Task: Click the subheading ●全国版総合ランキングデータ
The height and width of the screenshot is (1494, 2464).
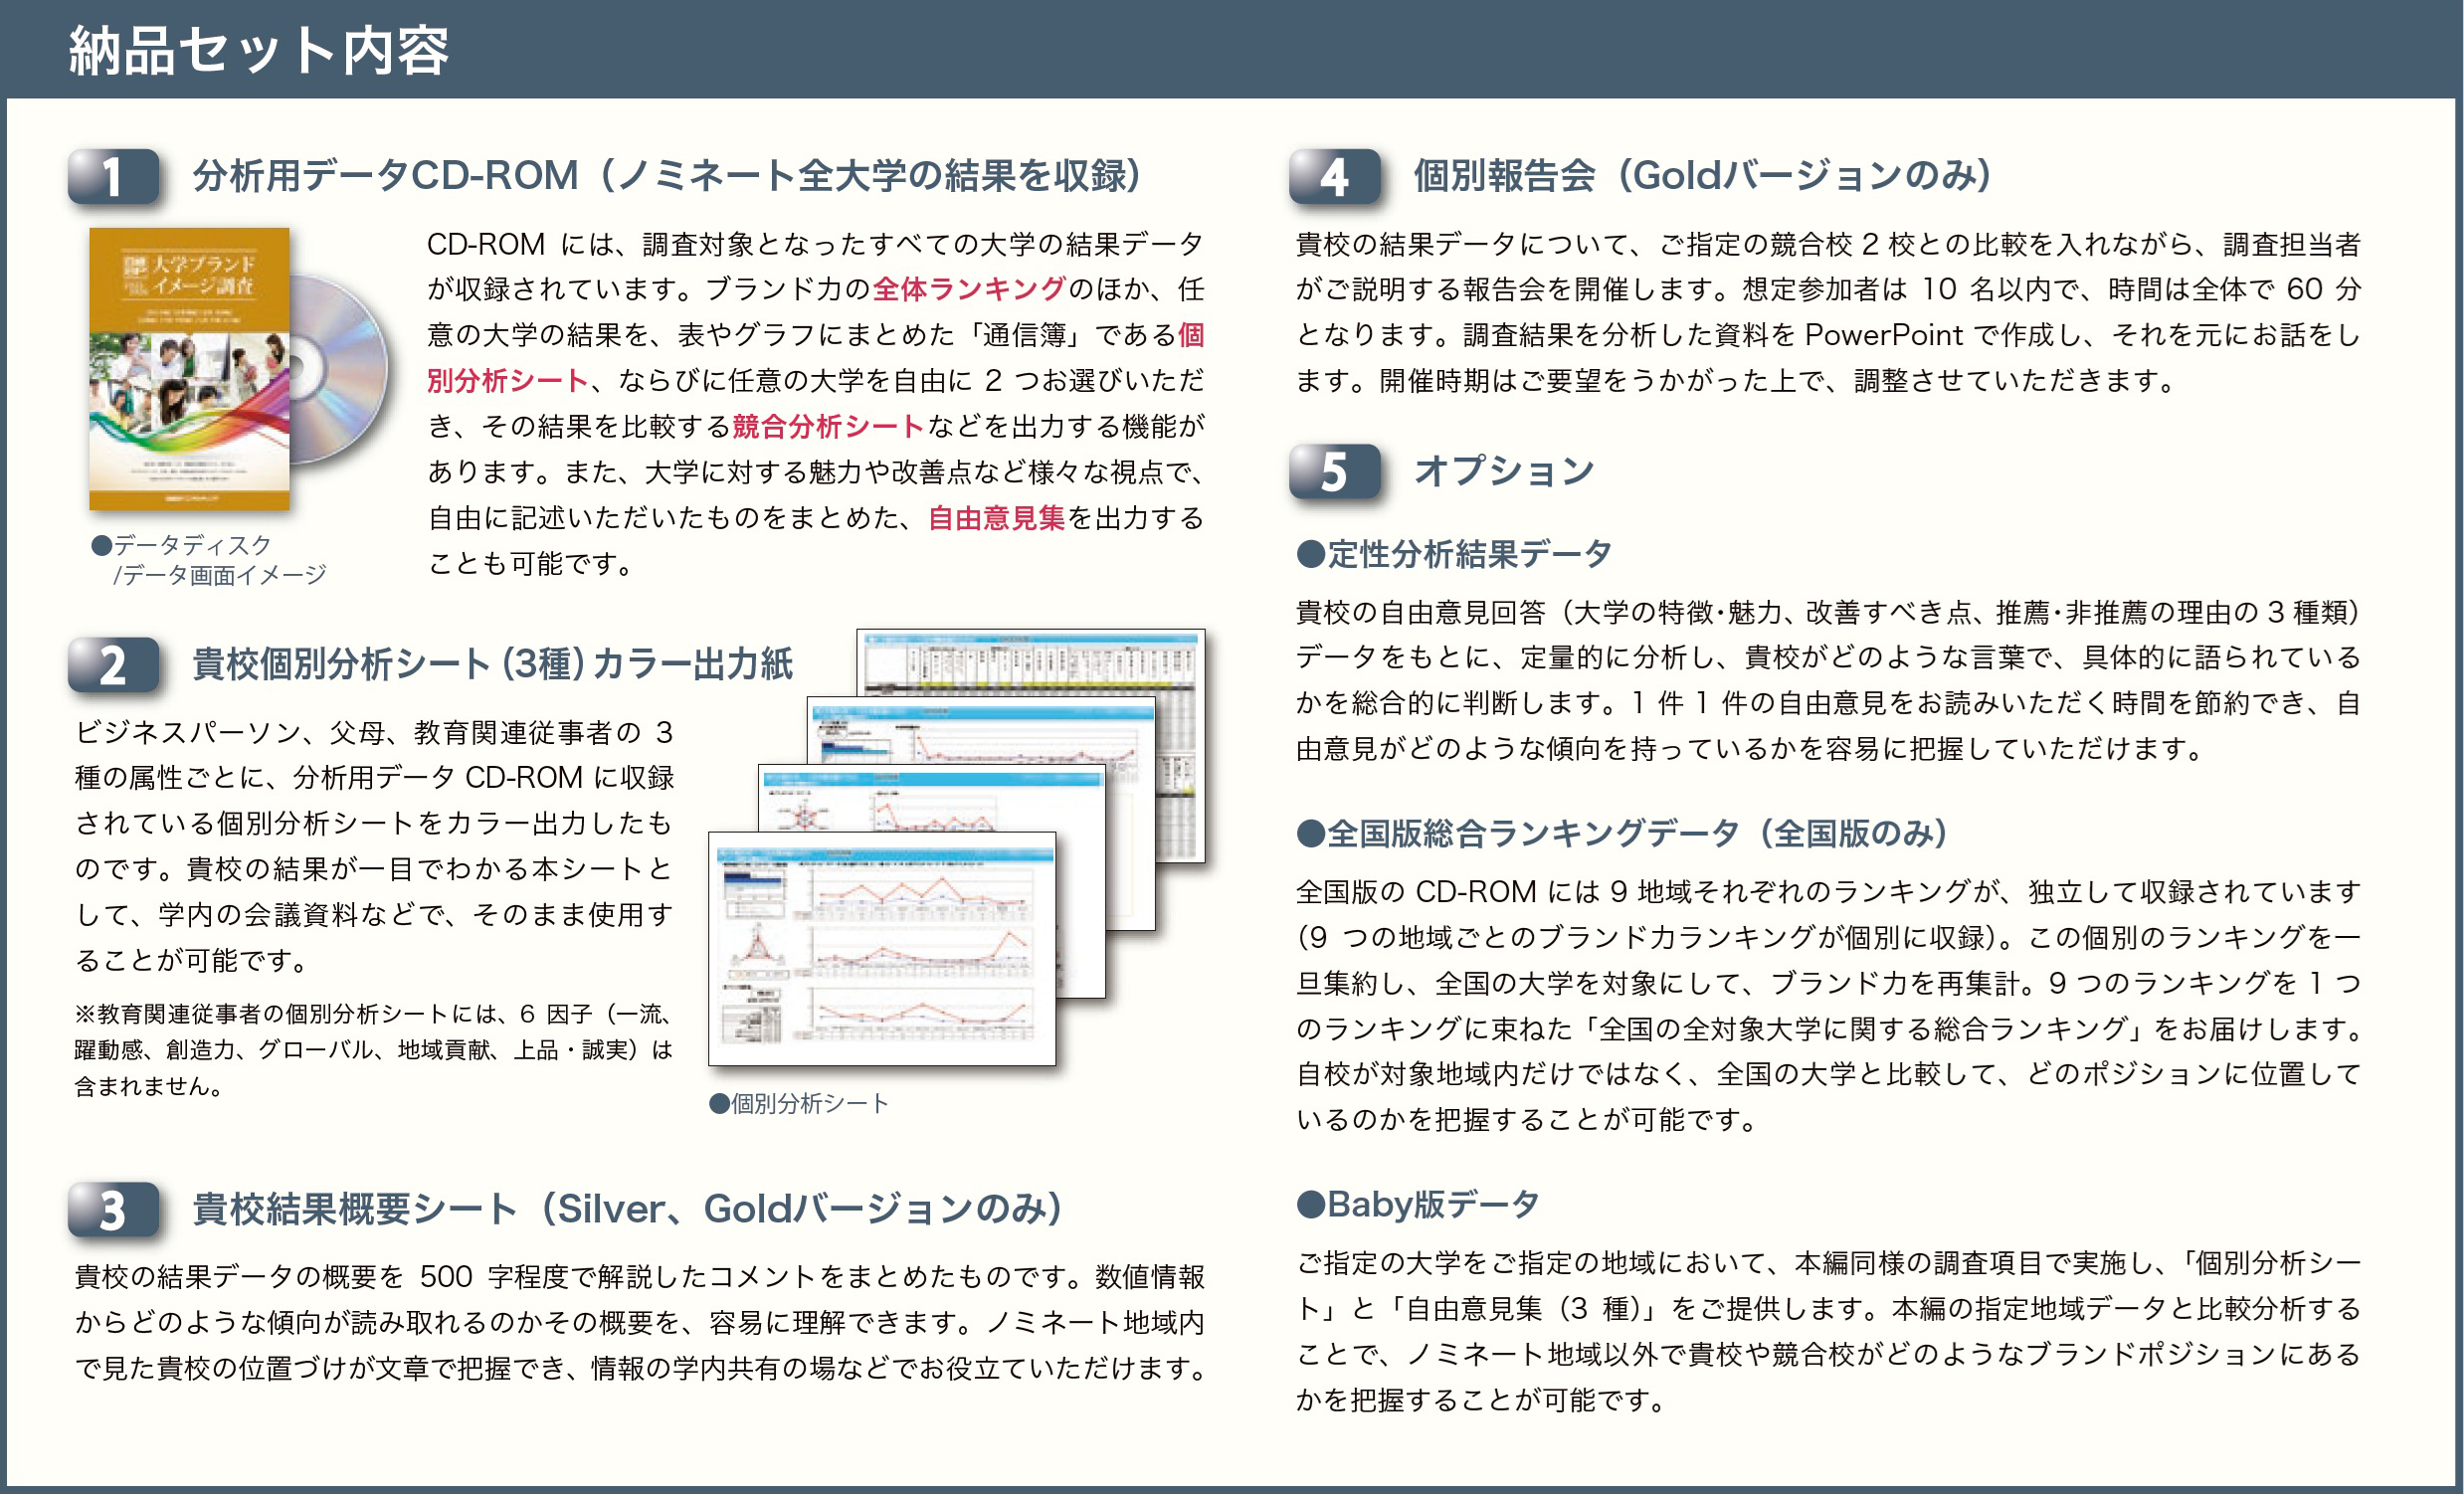Action: [1517, 833]
